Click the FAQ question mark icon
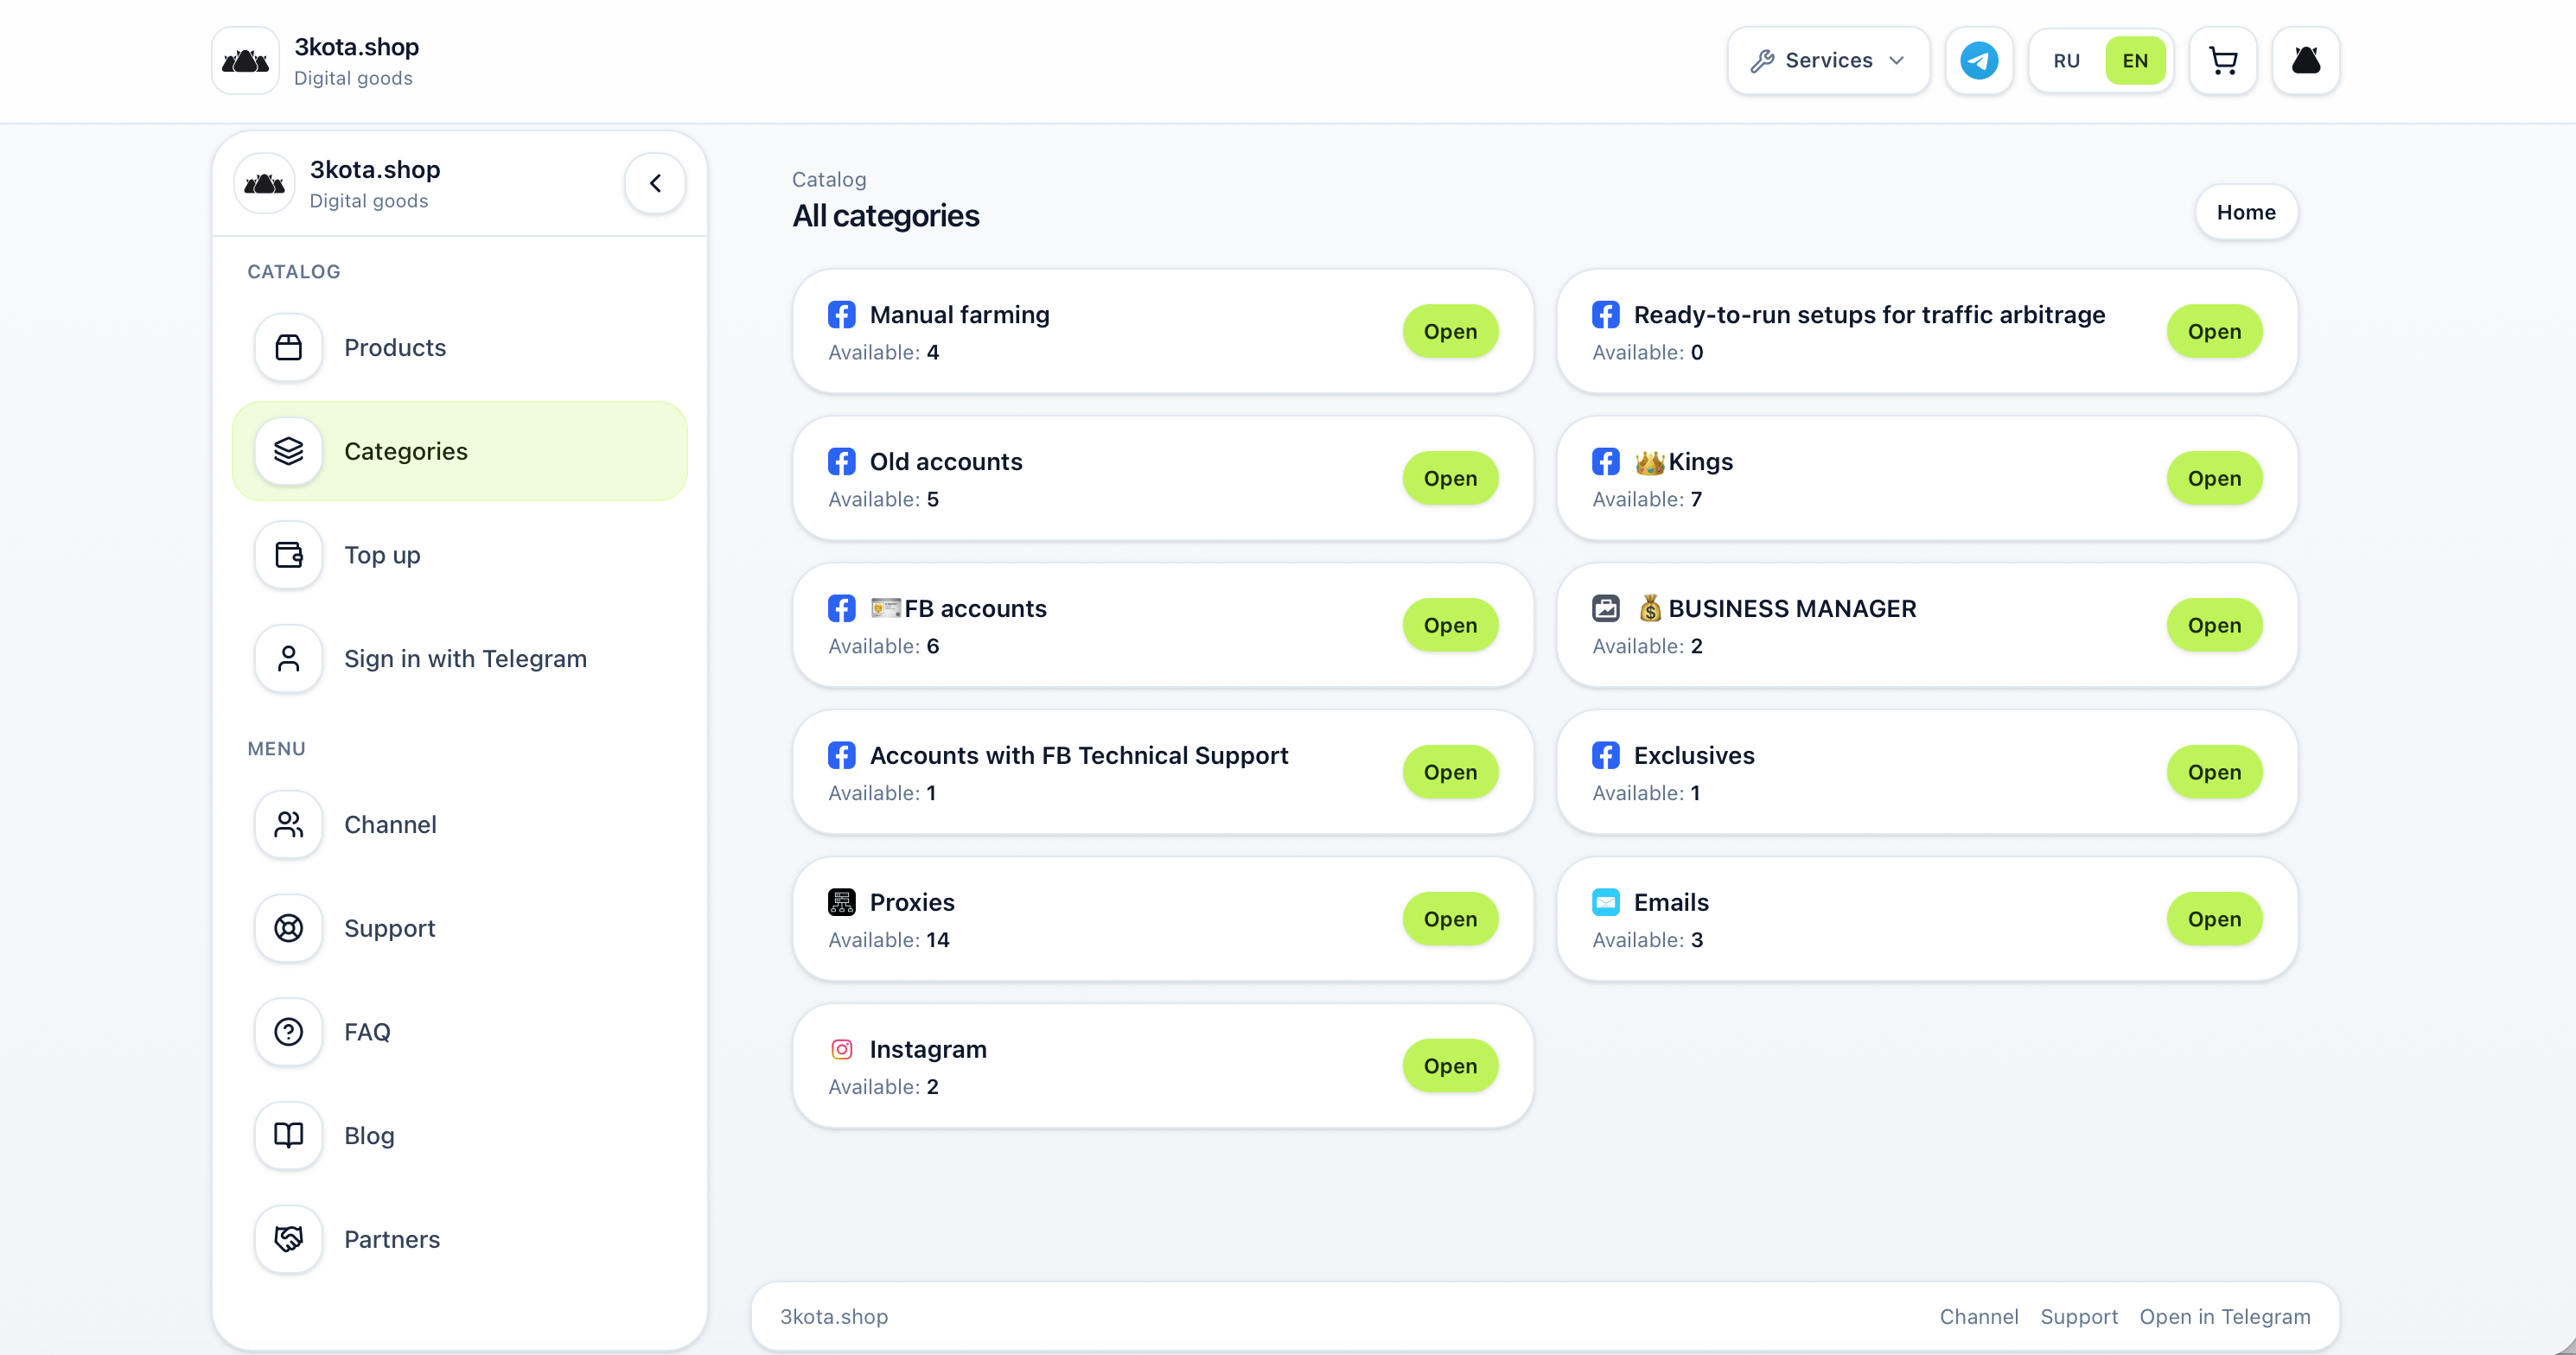 tap(289, 1032)
